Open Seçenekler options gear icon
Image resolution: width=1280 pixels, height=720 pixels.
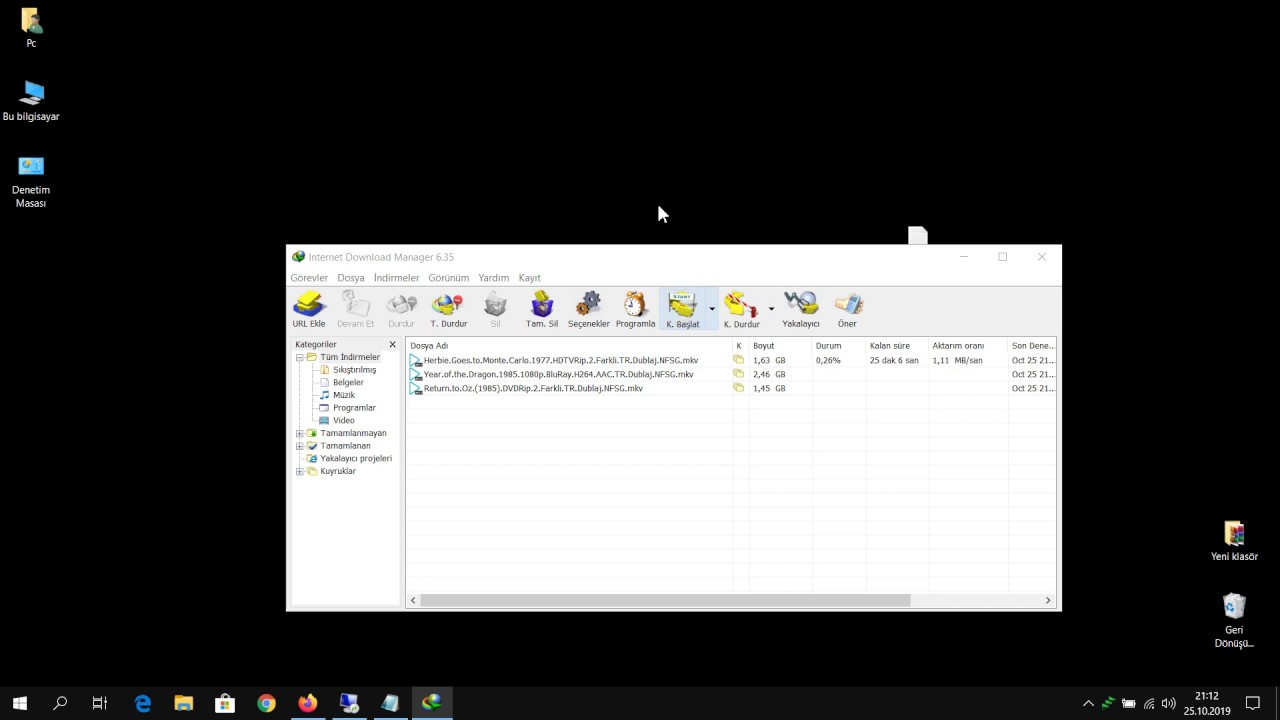coord(588,309)
